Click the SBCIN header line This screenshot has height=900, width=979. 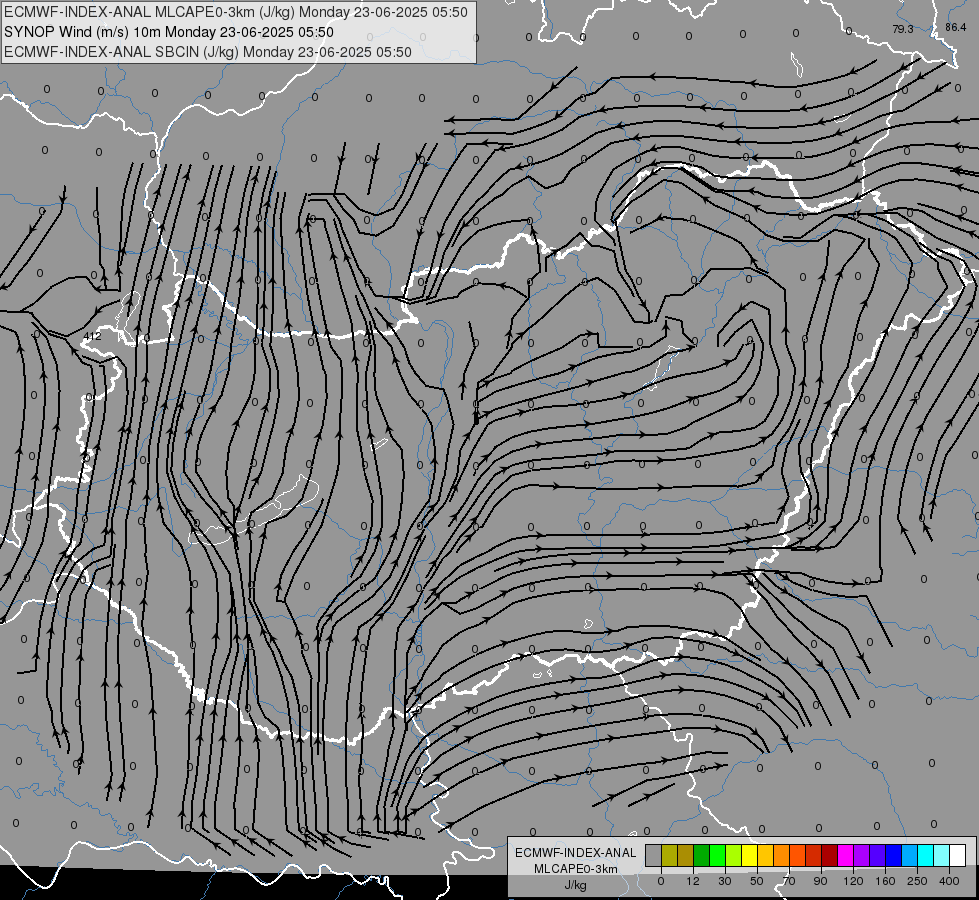point(208,52)
